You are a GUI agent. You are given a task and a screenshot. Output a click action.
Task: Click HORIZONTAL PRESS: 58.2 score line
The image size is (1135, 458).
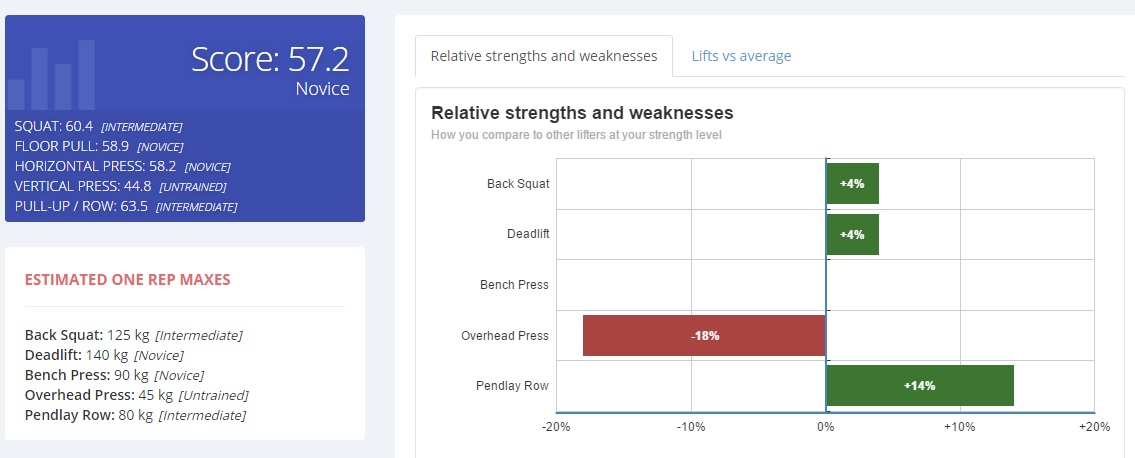(x=122, y=166)
